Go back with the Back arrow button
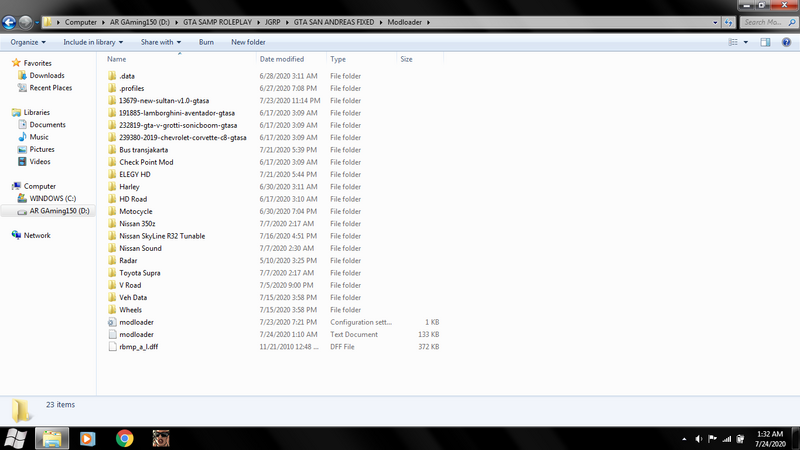The image size is (800, 450). 9,22
